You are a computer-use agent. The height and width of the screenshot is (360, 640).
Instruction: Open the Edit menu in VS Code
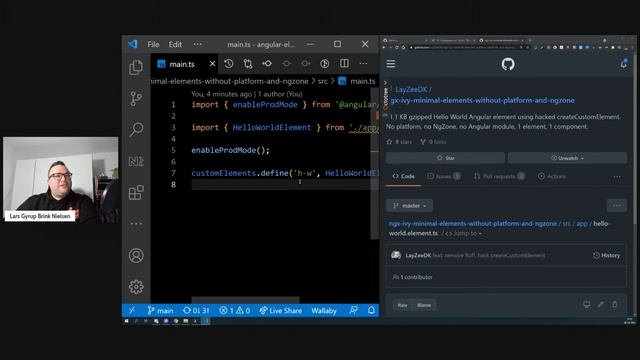(175, 44)
